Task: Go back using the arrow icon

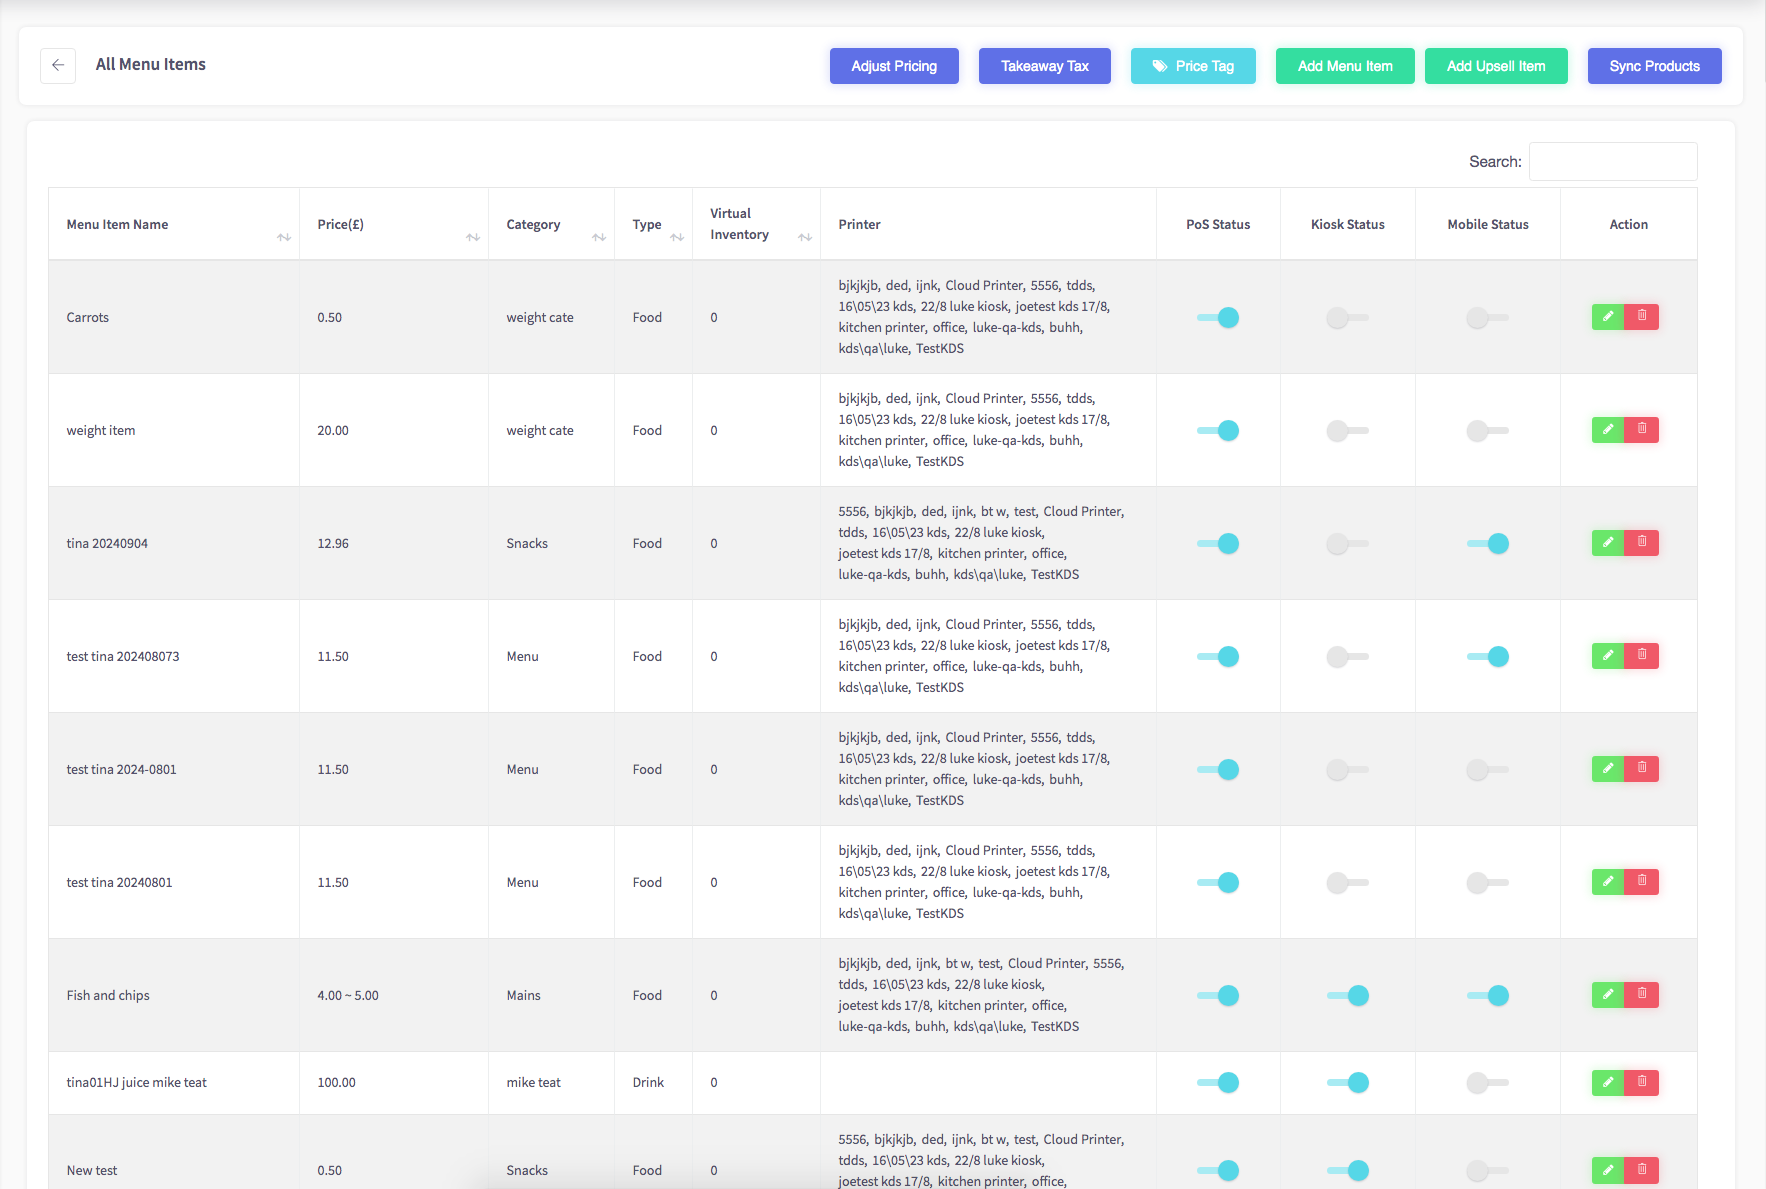Action: pos(58,65)
